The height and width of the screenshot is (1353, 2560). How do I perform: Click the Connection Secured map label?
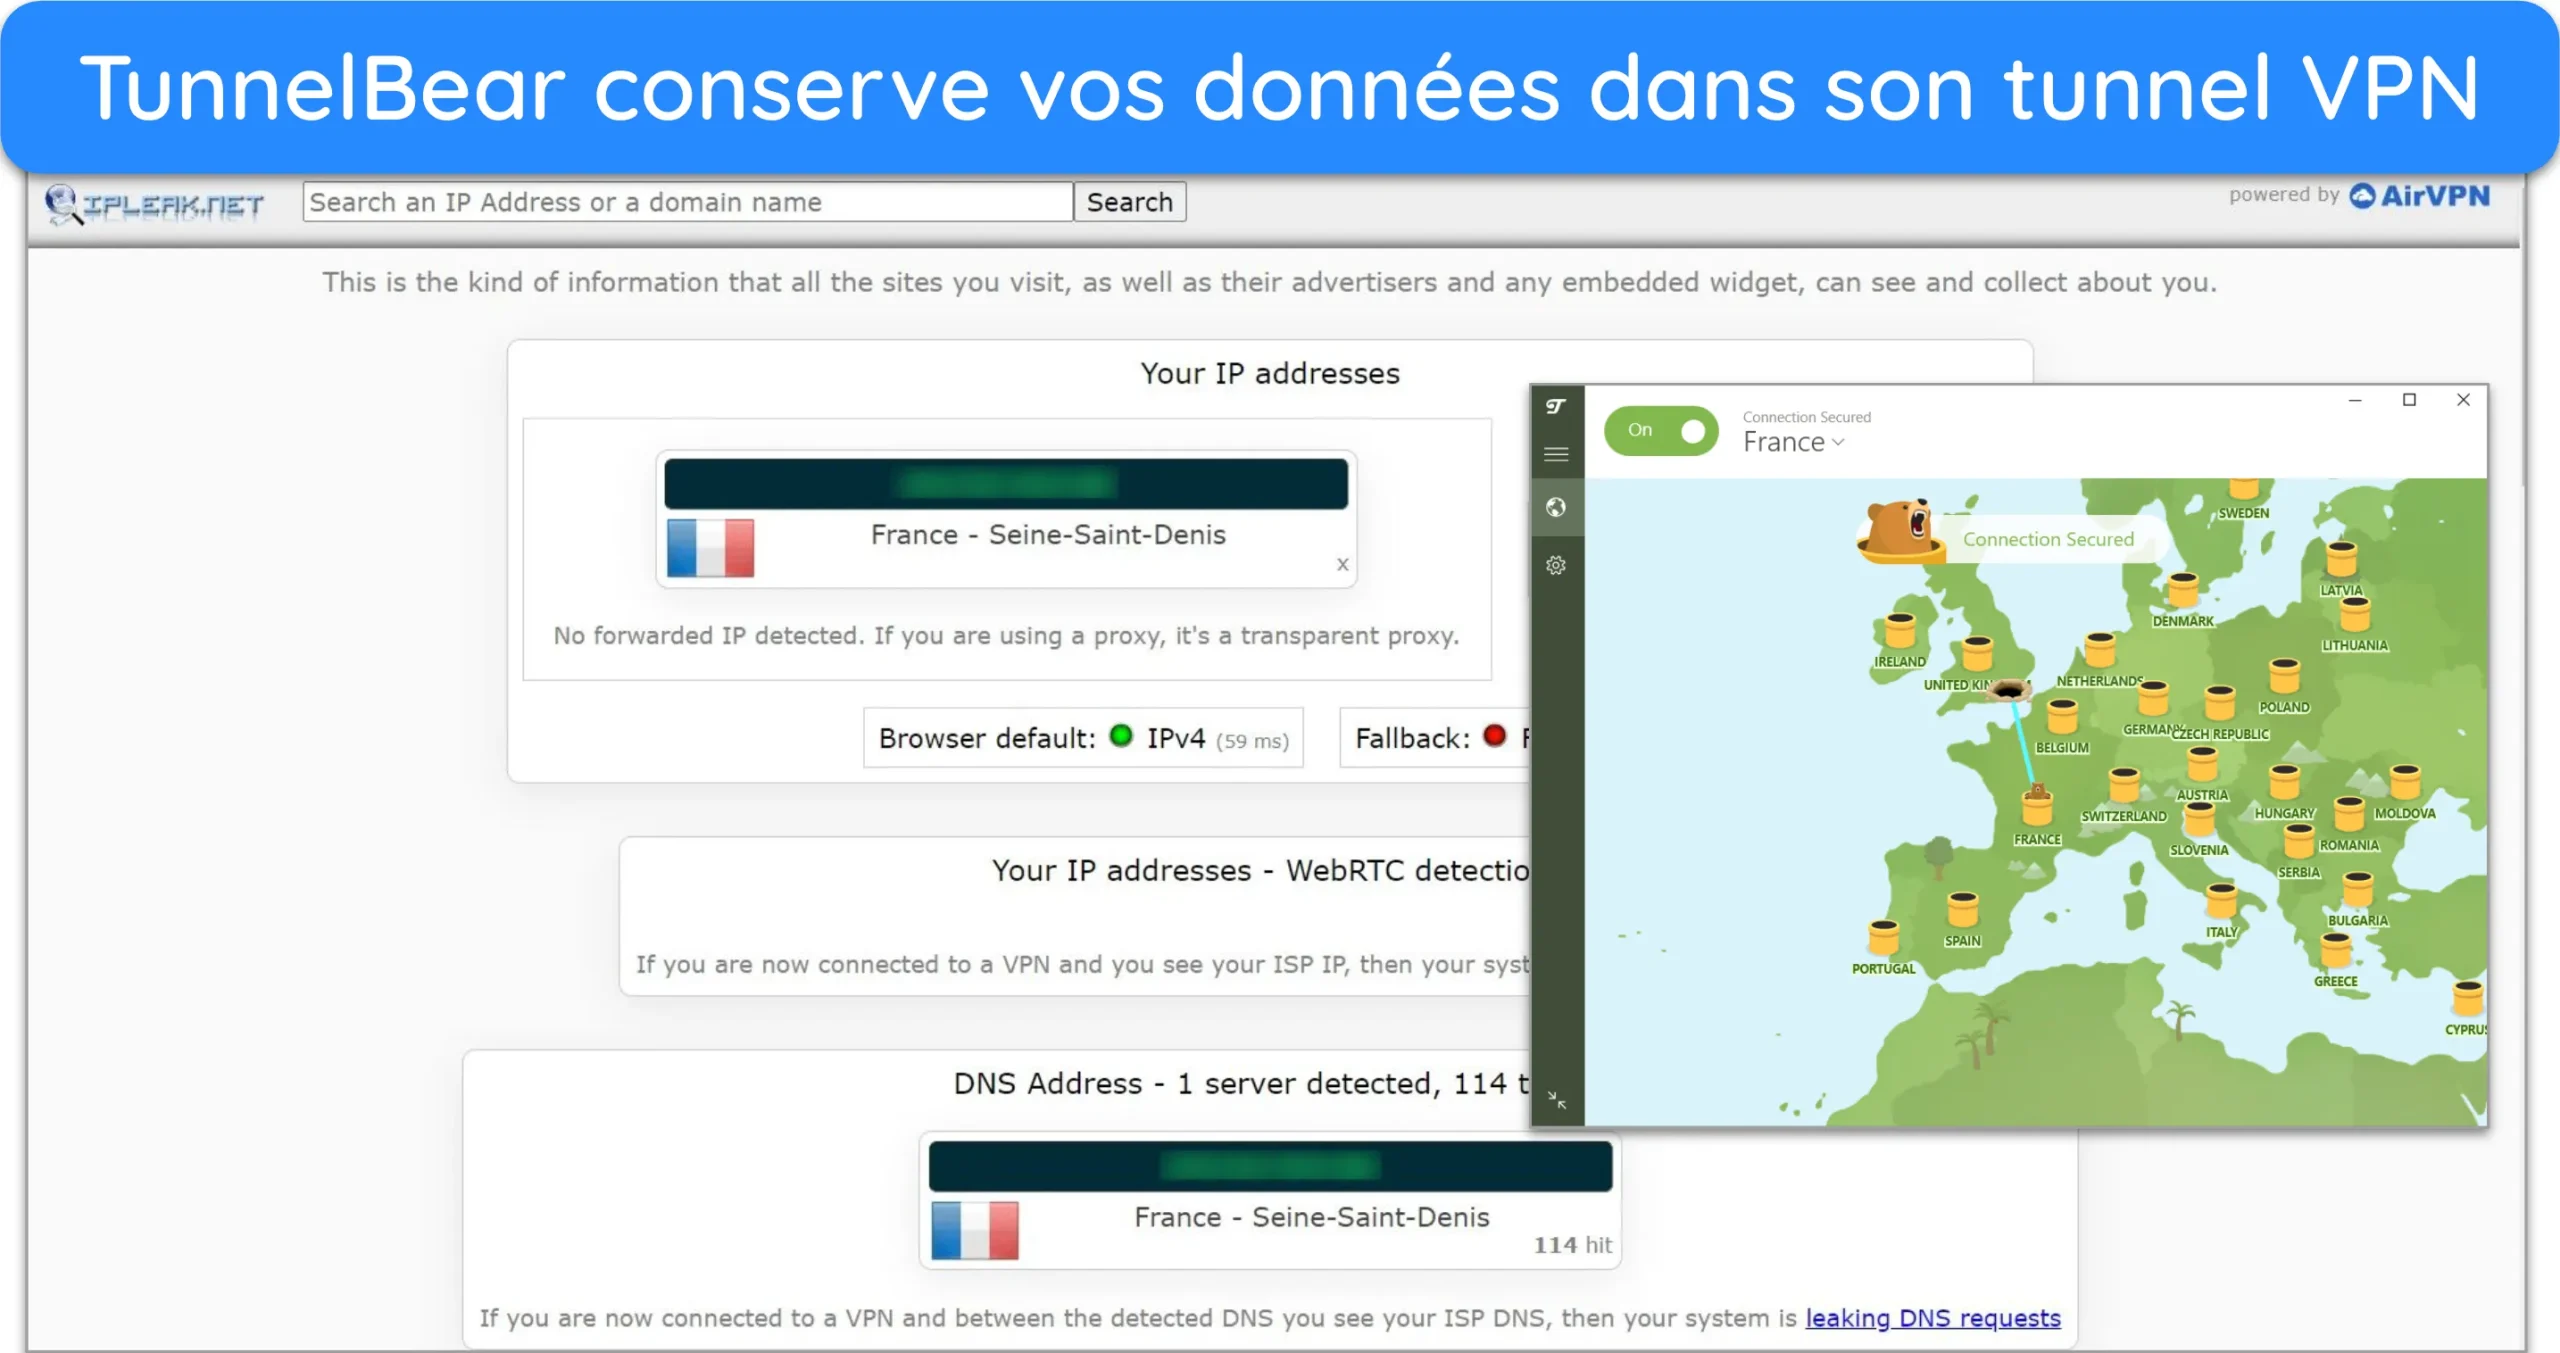pos(2048,540)
